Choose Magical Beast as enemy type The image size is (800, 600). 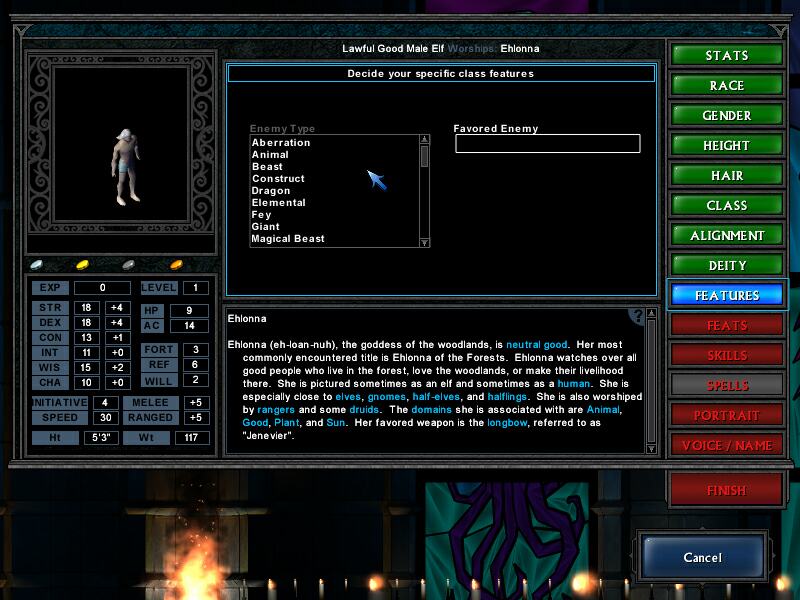click(x=287, y=239)
